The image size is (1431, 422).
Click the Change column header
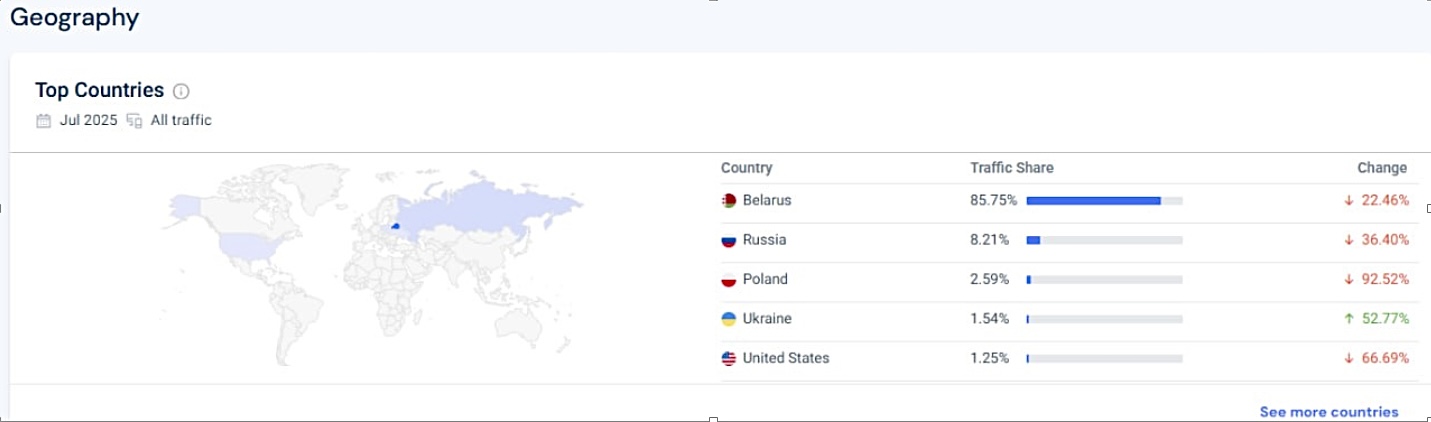[x=1381, y=168]
